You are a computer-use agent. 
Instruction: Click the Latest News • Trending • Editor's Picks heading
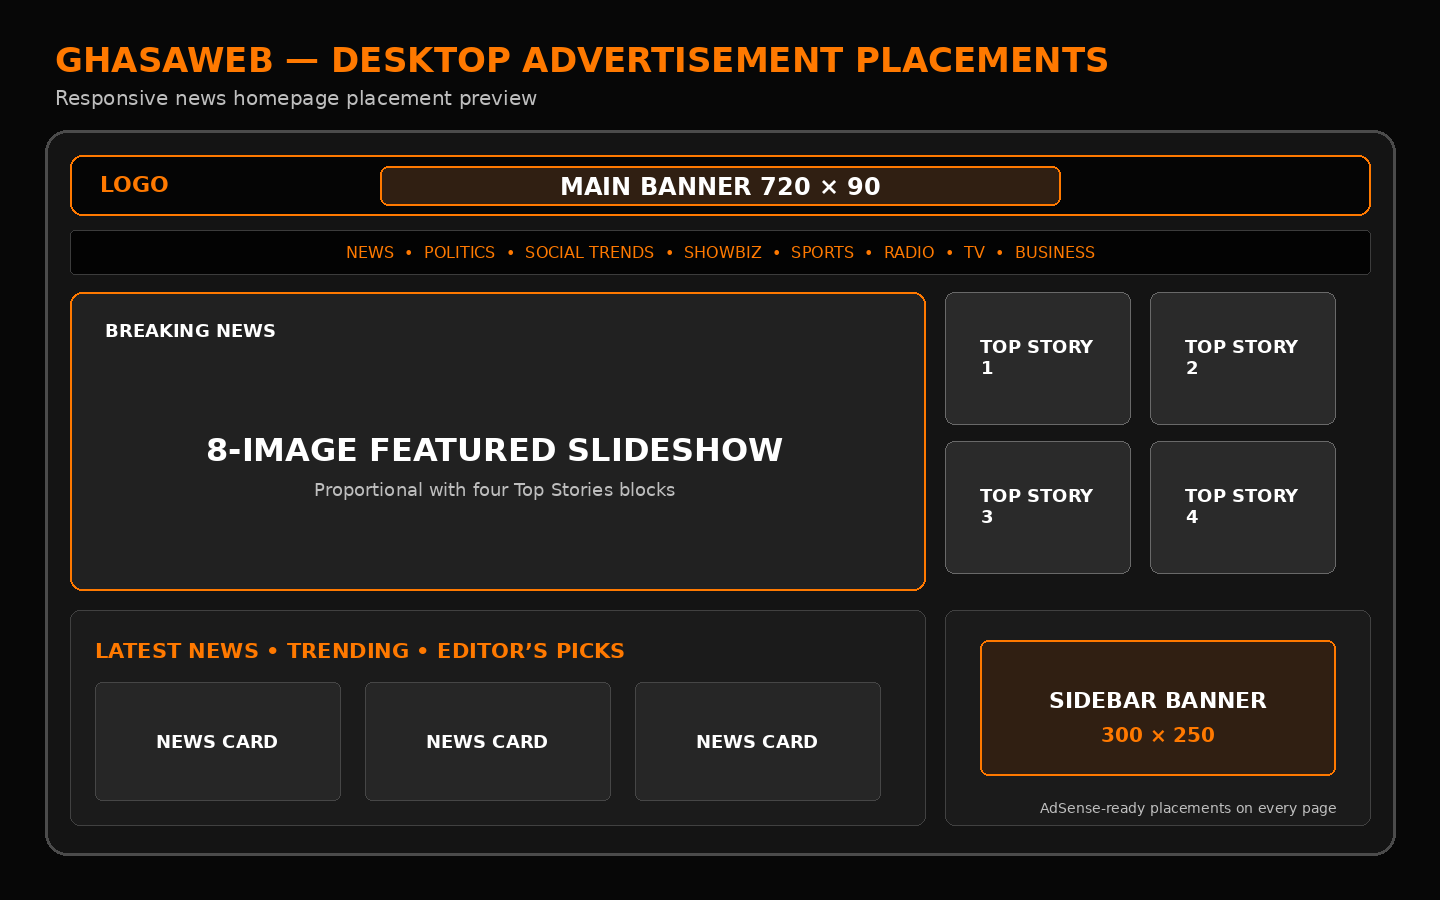(360, 651)
